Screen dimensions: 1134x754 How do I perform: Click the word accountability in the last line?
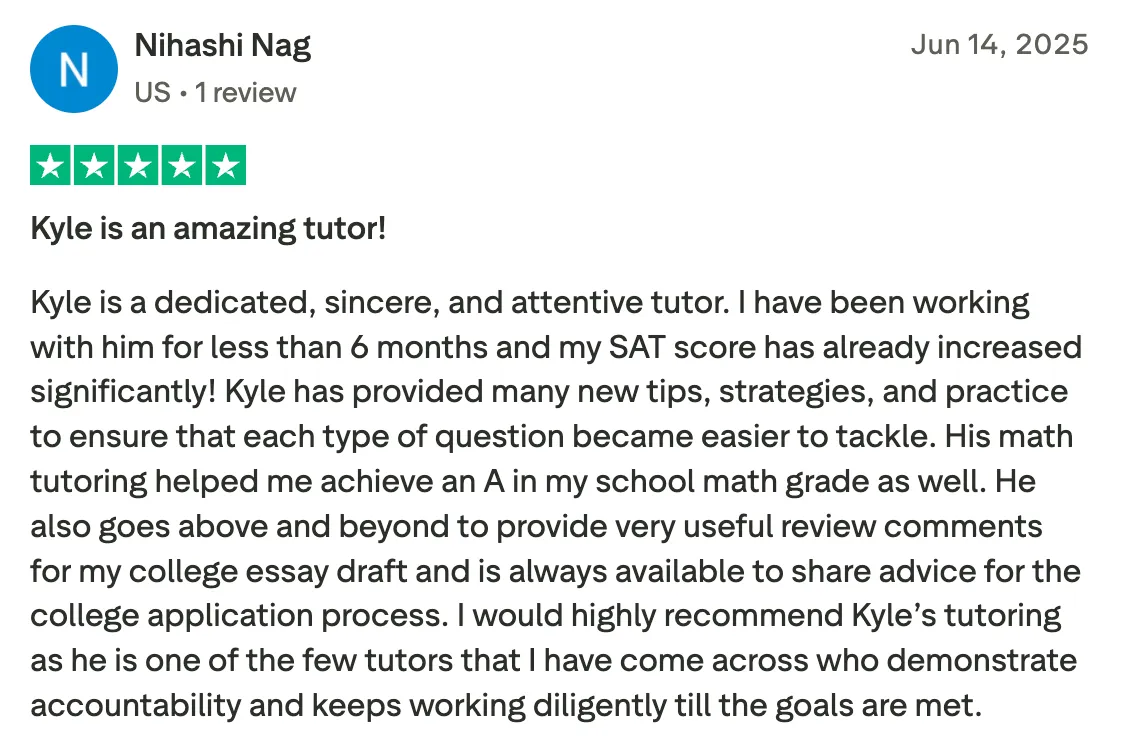135,706
